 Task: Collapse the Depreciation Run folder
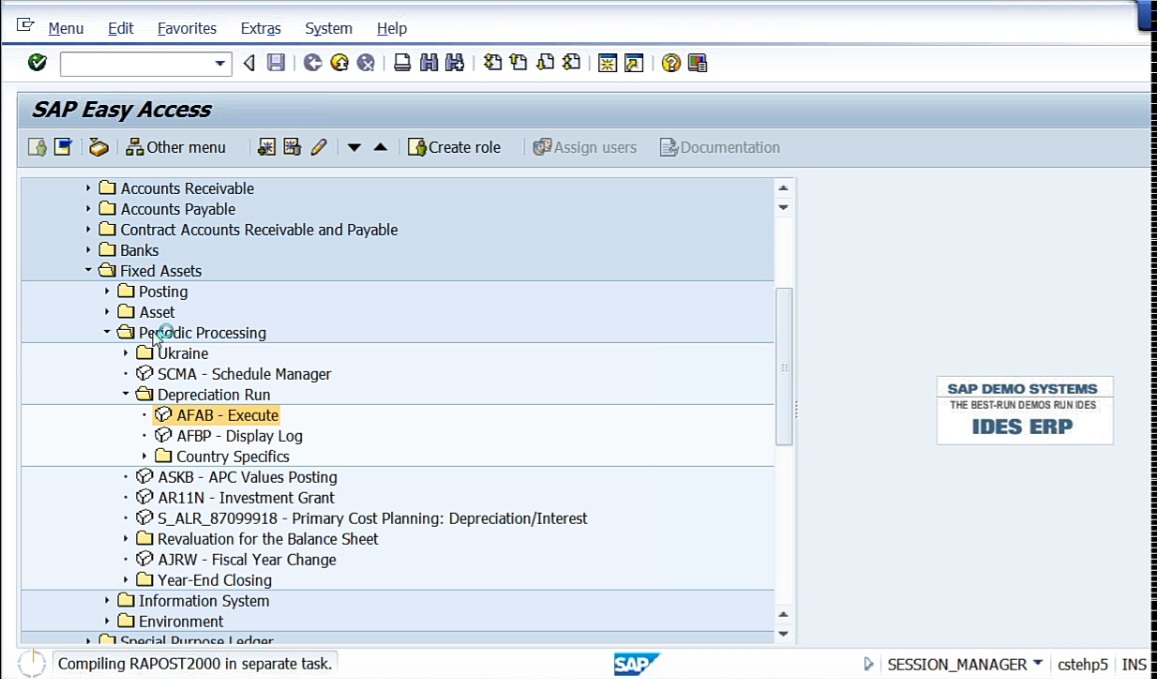(x=125, y=394)
